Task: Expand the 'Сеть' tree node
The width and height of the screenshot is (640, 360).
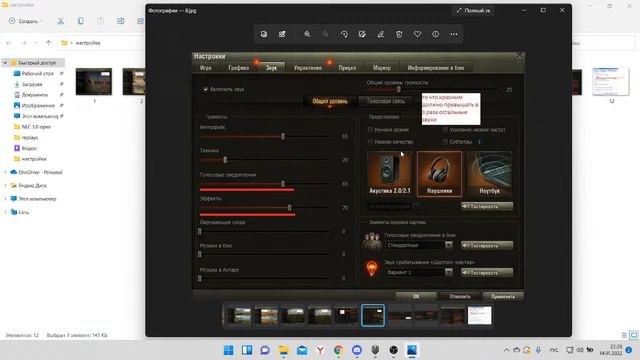Action: click(5, 212)
